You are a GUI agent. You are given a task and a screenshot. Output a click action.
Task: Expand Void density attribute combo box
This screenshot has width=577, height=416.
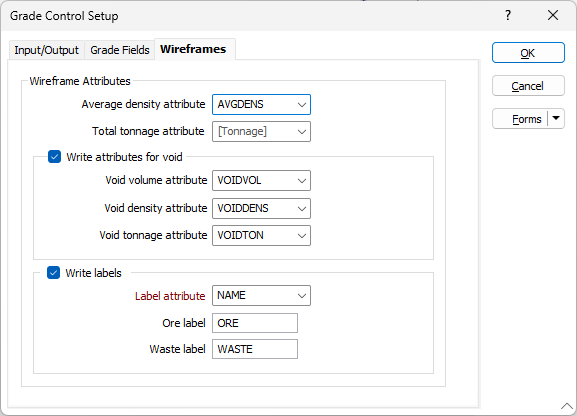pos(261,208)
